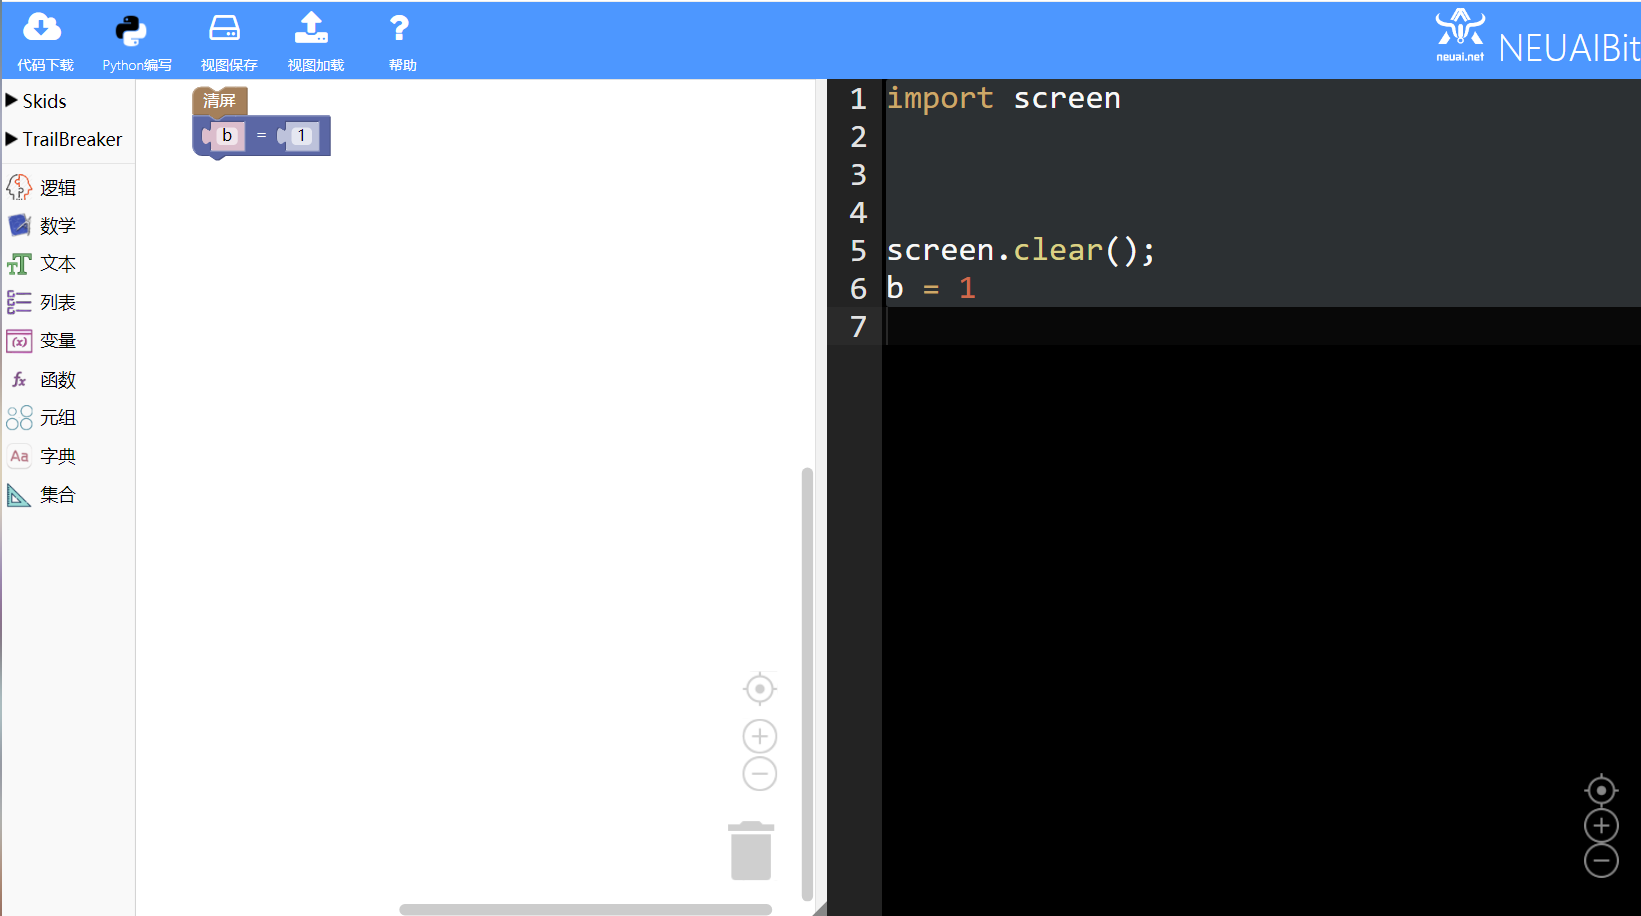Click the 代码下载 cloud download icon

42,28
